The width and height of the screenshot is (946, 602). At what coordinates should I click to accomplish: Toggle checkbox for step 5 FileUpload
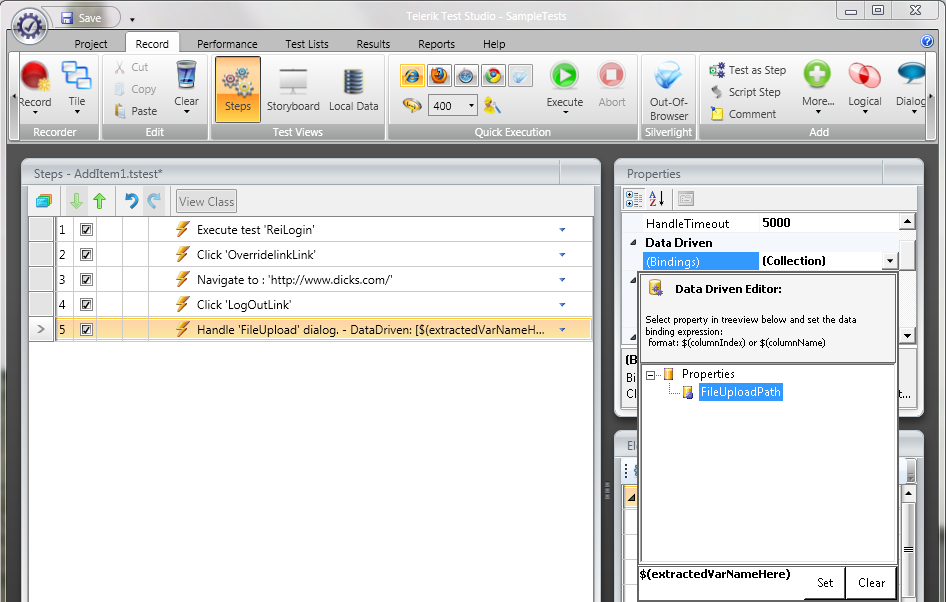pyautogui.click(x=86, y=330)
